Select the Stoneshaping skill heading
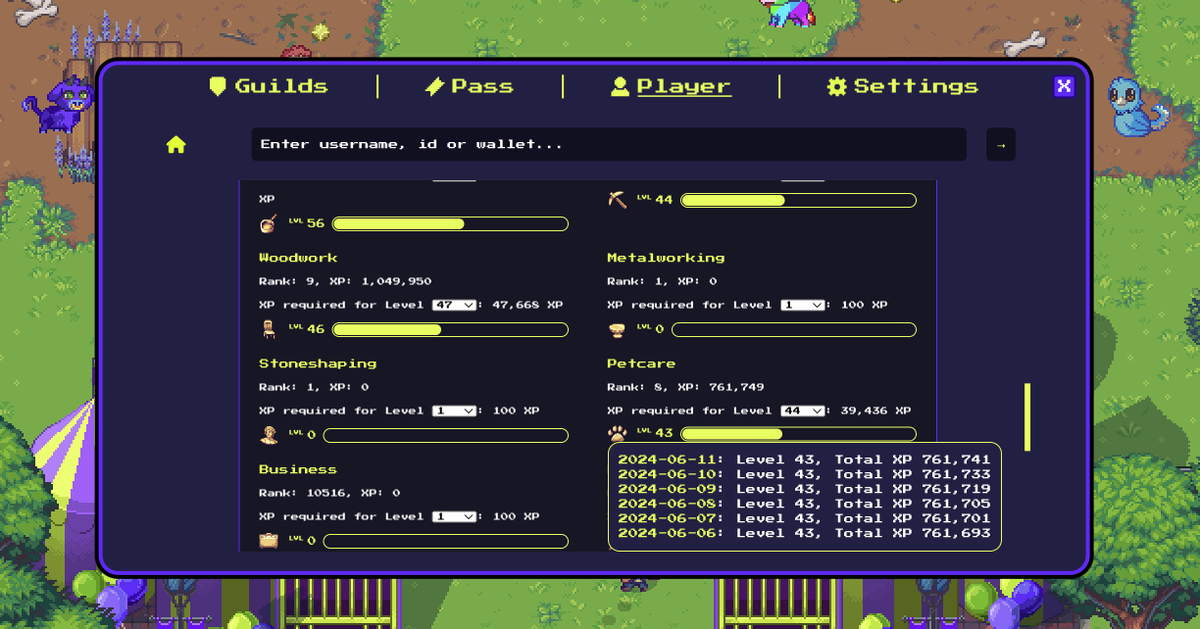This screenshot has height=629, width=1200. tap(318, 364)
